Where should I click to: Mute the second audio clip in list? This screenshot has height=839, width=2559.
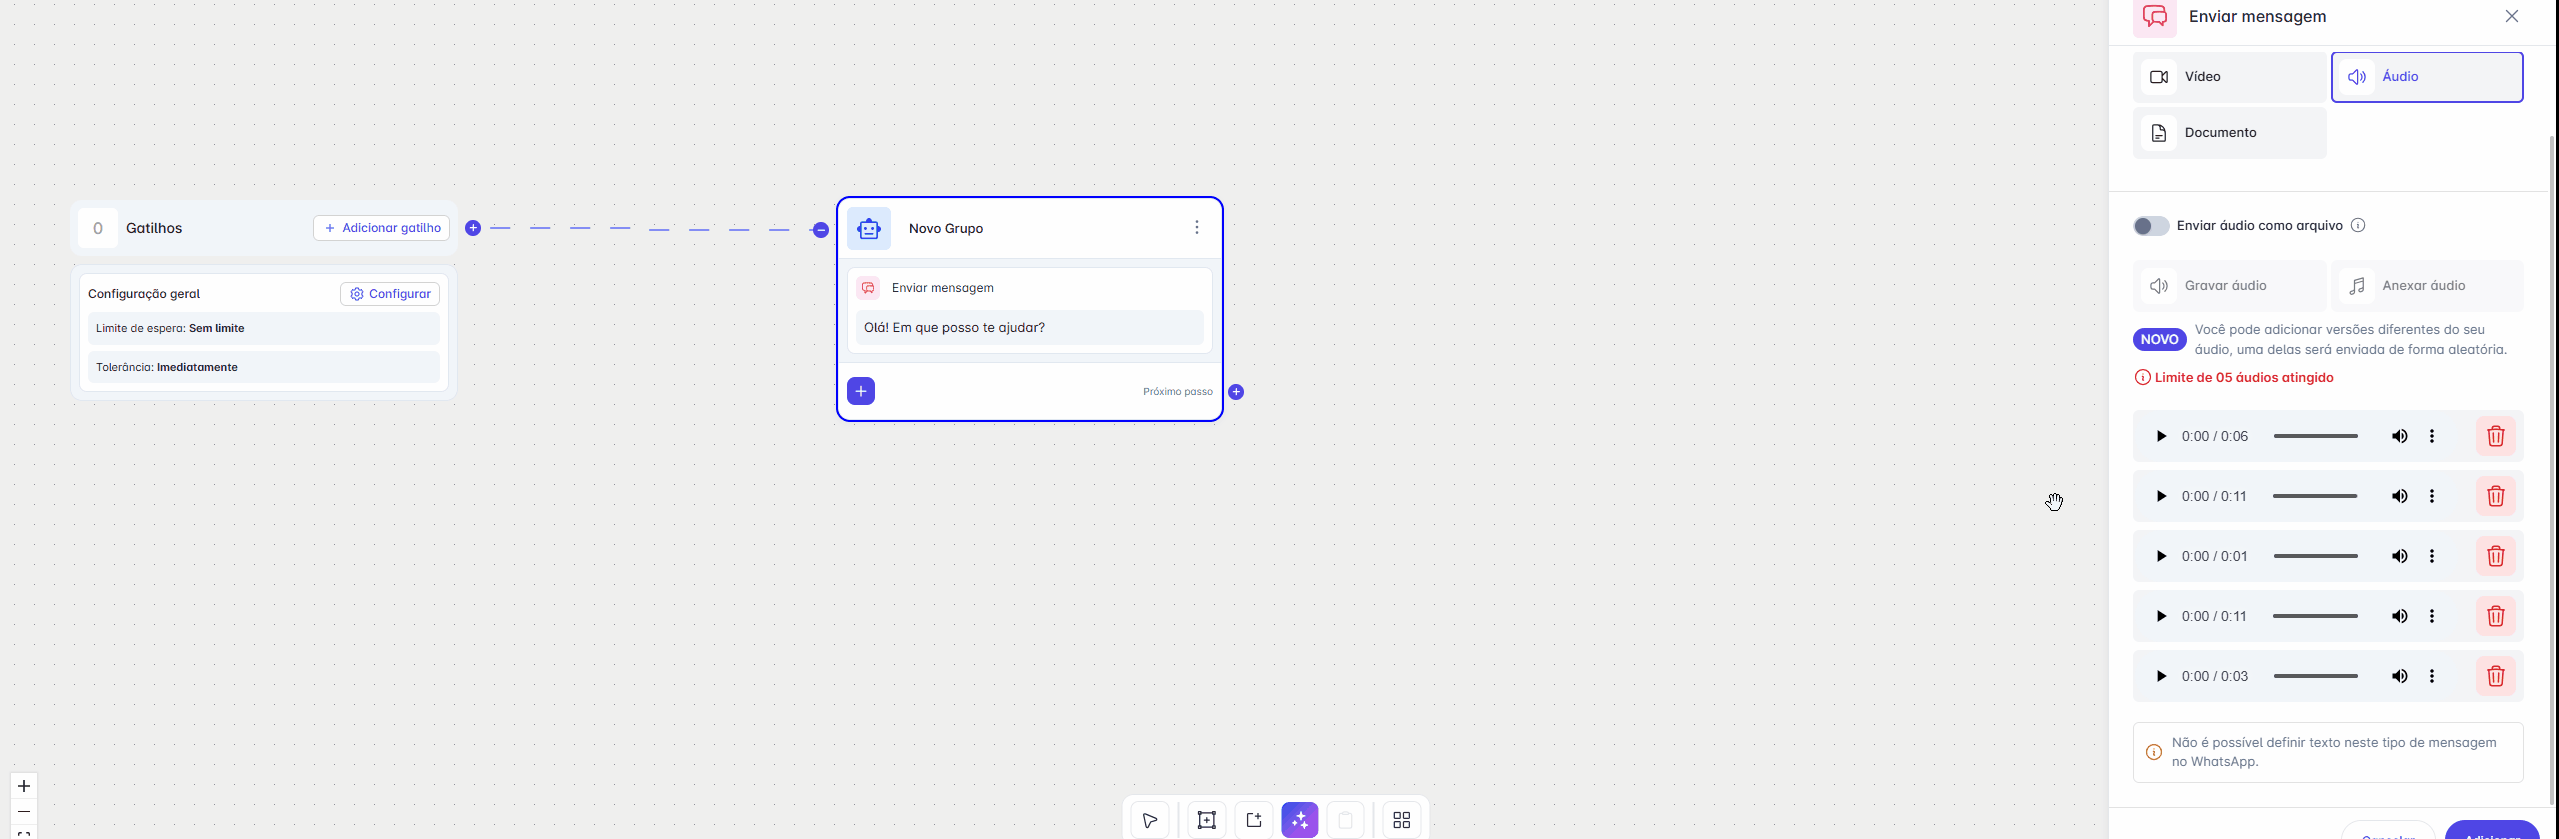coord(2399,496)
